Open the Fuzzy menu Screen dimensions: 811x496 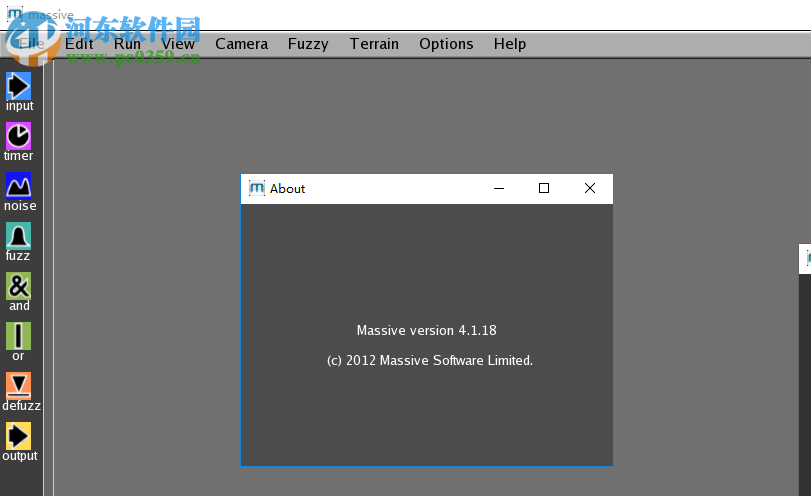(x=308, y=44)
